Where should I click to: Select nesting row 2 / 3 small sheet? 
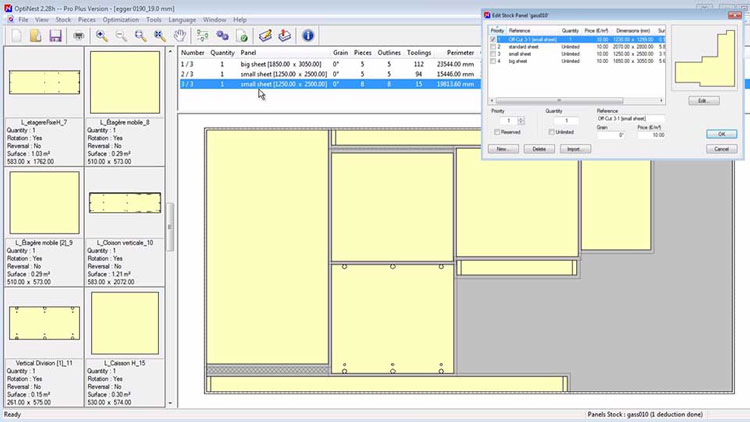click(x=330, y=74)
